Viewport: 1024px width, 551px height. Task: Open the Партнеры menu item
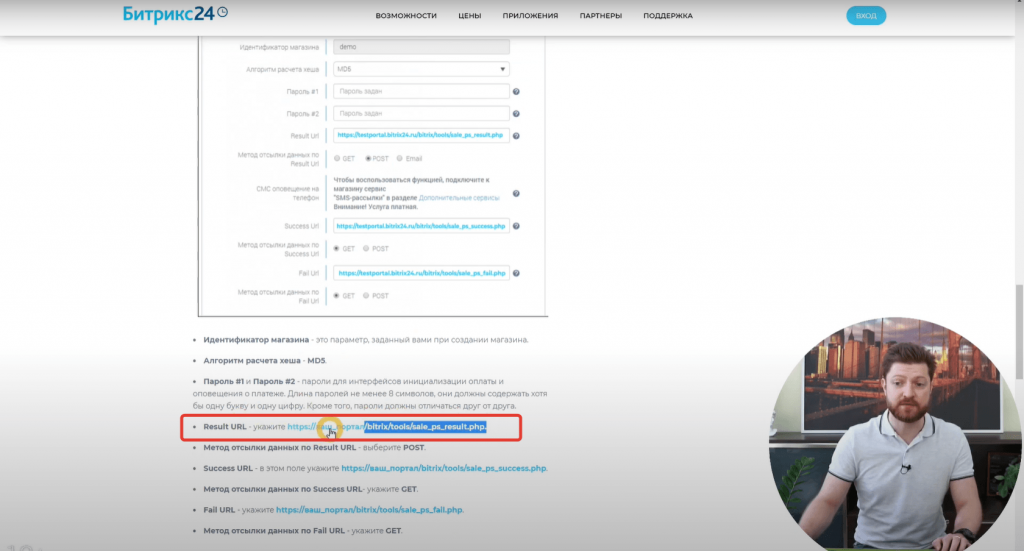[x=601, y=16]
